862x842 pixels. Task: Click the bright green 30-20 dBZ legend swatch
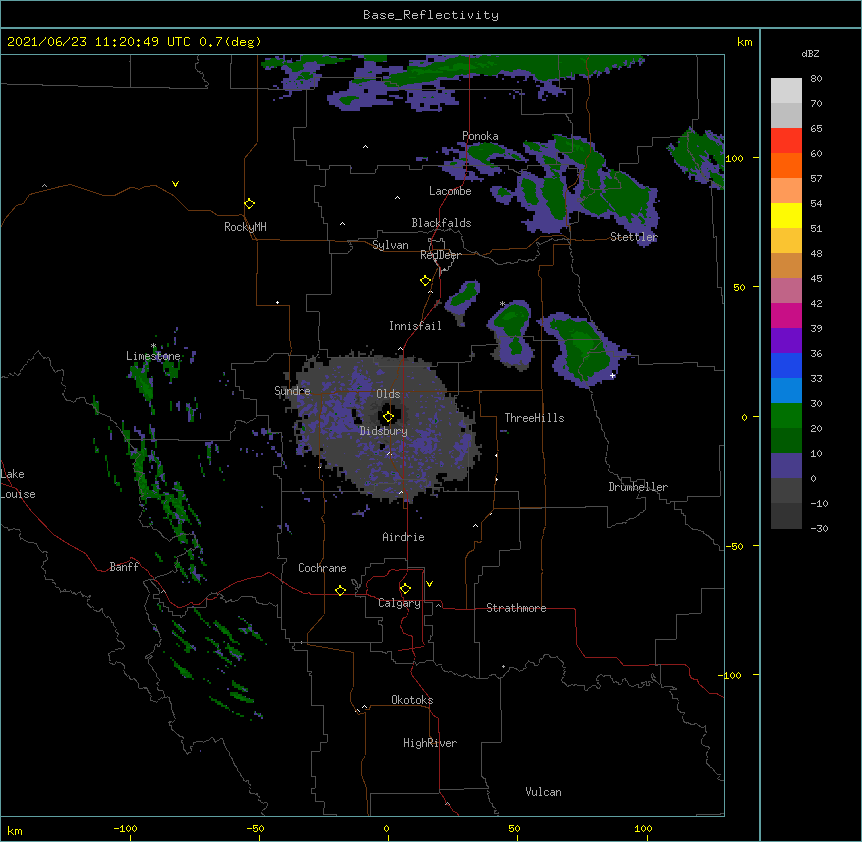point(786,416)
